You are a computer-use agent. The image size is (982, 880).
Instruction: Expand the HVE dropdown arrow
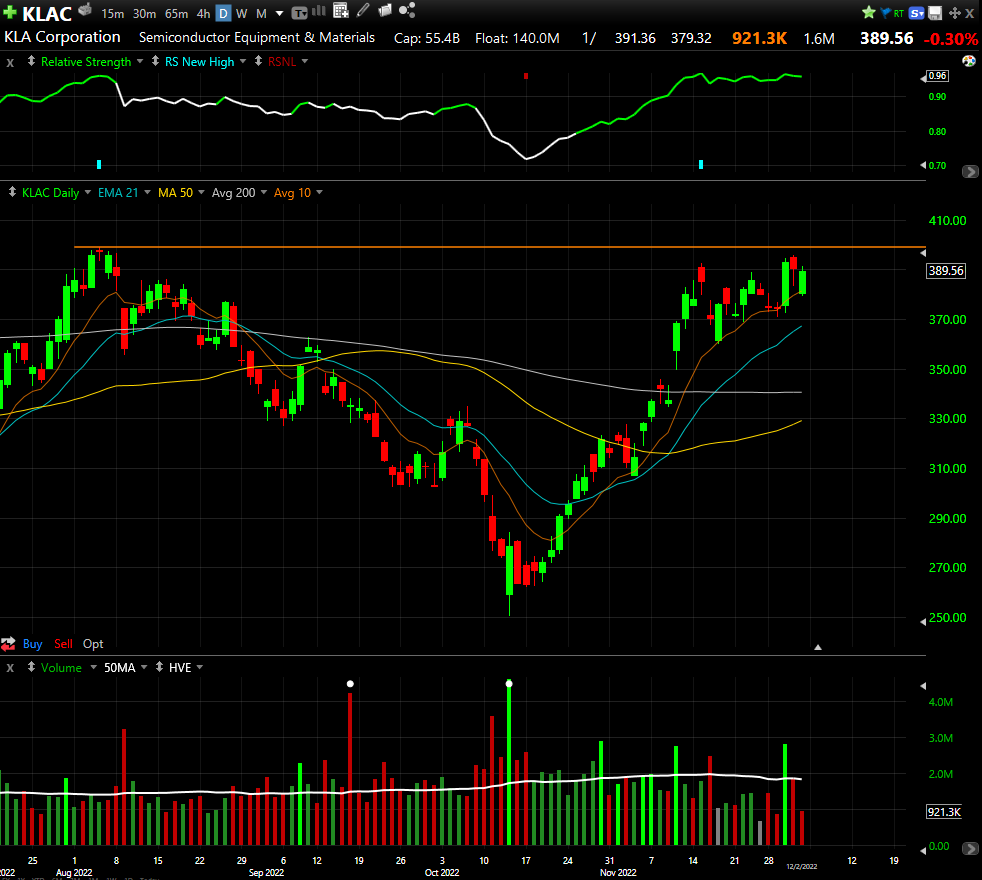200,667
